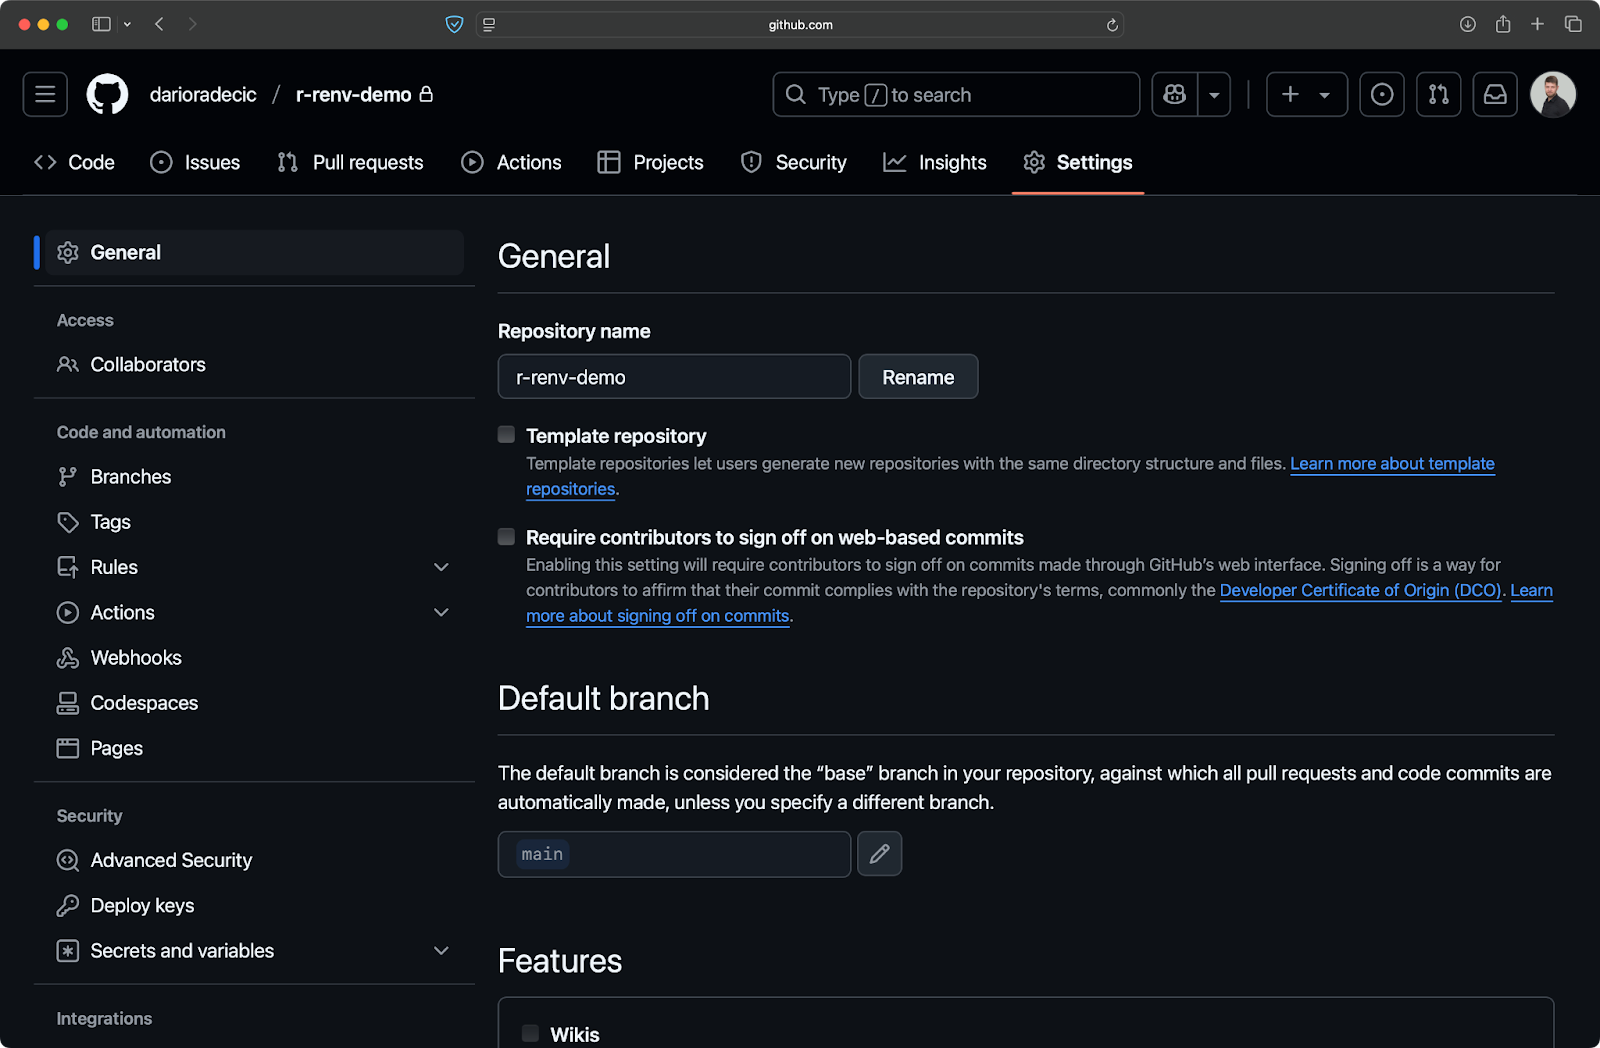Open the Issues circle icon in header
Image resolution: width=1600 pixels, height=1048 pixels.
tap(1382, 94)
